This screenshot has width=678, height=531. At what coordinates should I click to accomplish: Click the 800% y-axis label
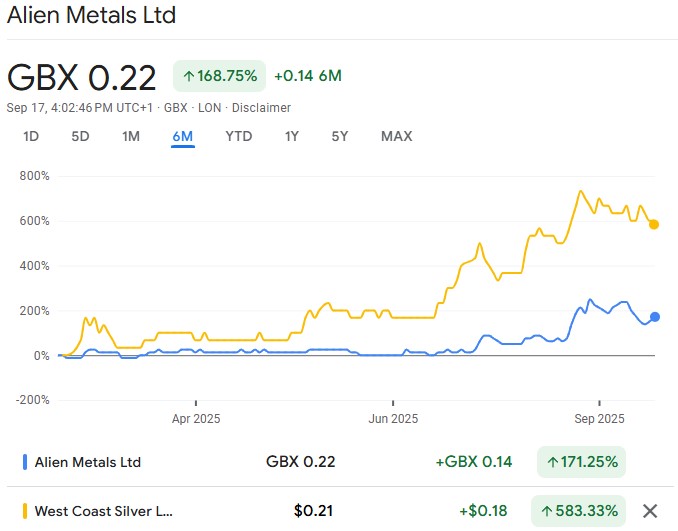coord(35,176)
